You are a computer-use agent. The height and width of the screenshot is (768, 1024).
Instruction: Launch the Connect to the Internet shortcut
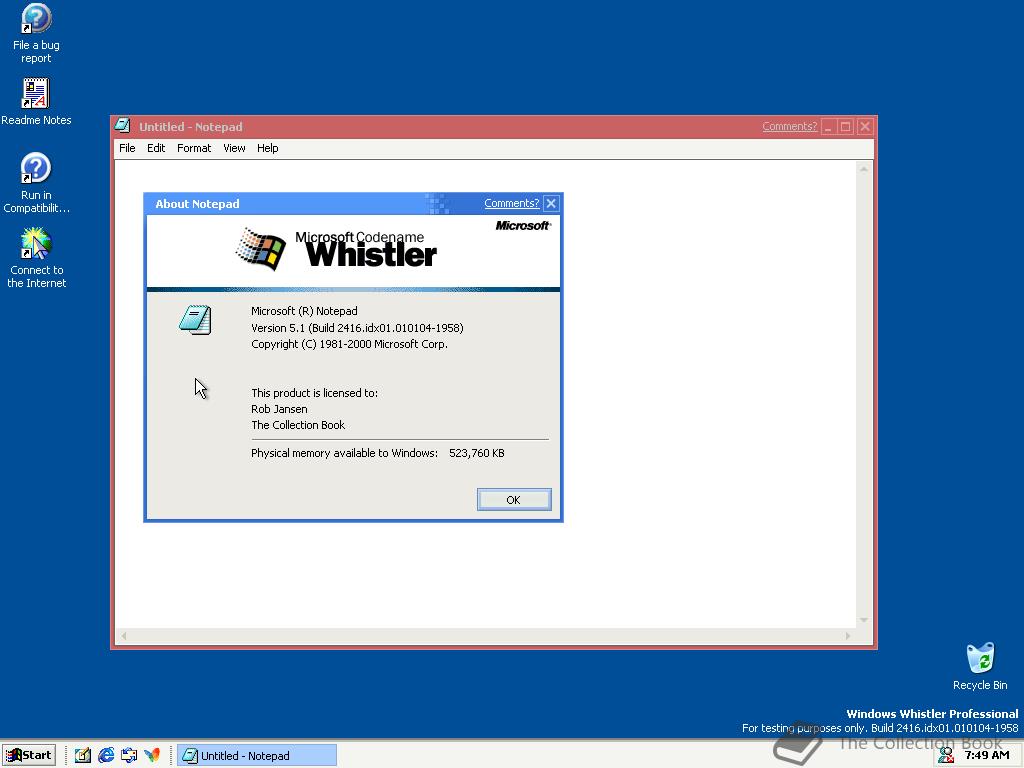(x=36, y=257)
